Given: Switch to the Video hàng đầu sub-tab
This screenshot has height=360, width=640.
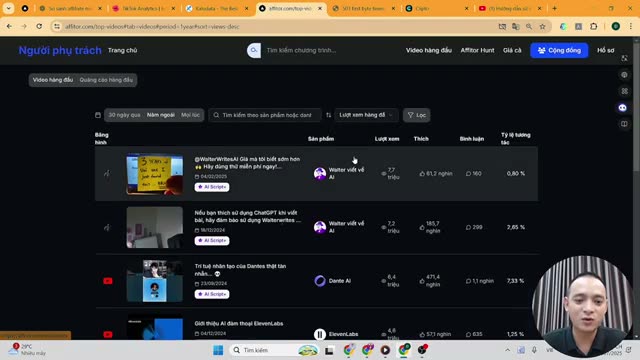Looking at the screenshot, I should (53, 80).
